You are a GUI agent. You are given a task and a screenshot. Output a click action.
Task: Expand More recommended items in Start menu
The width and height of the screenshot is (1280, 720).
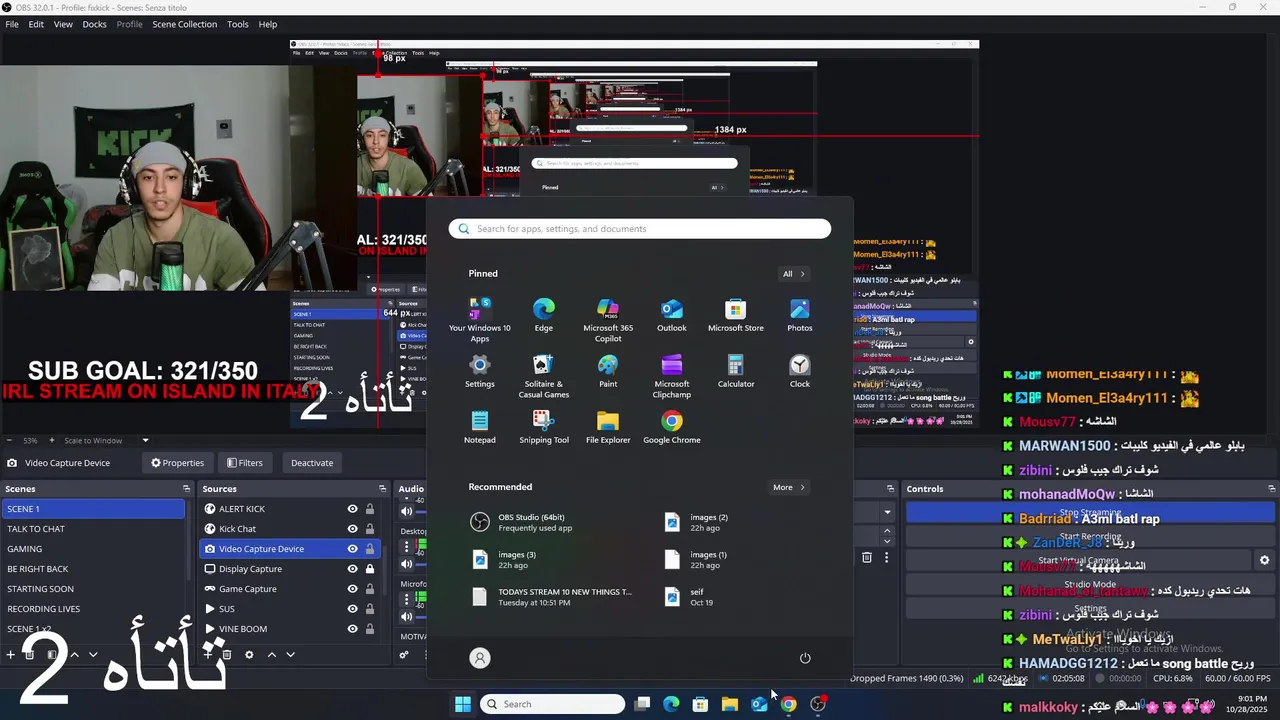point(789,487)
